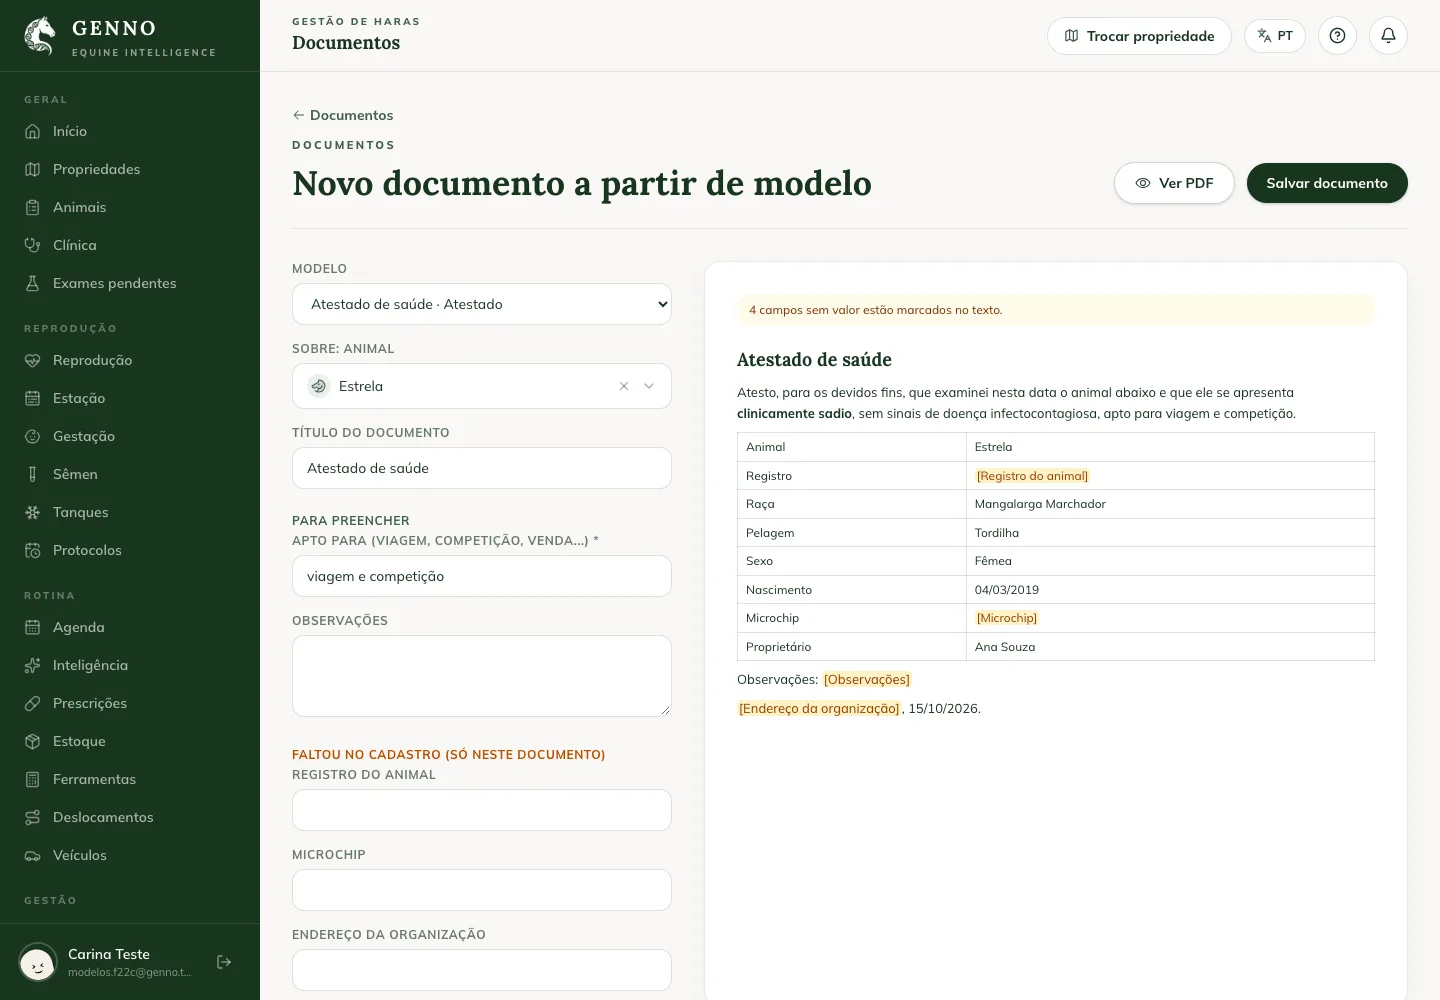Click the Observações text area
1440x1000 pixels.
click(x=482, y=676)
